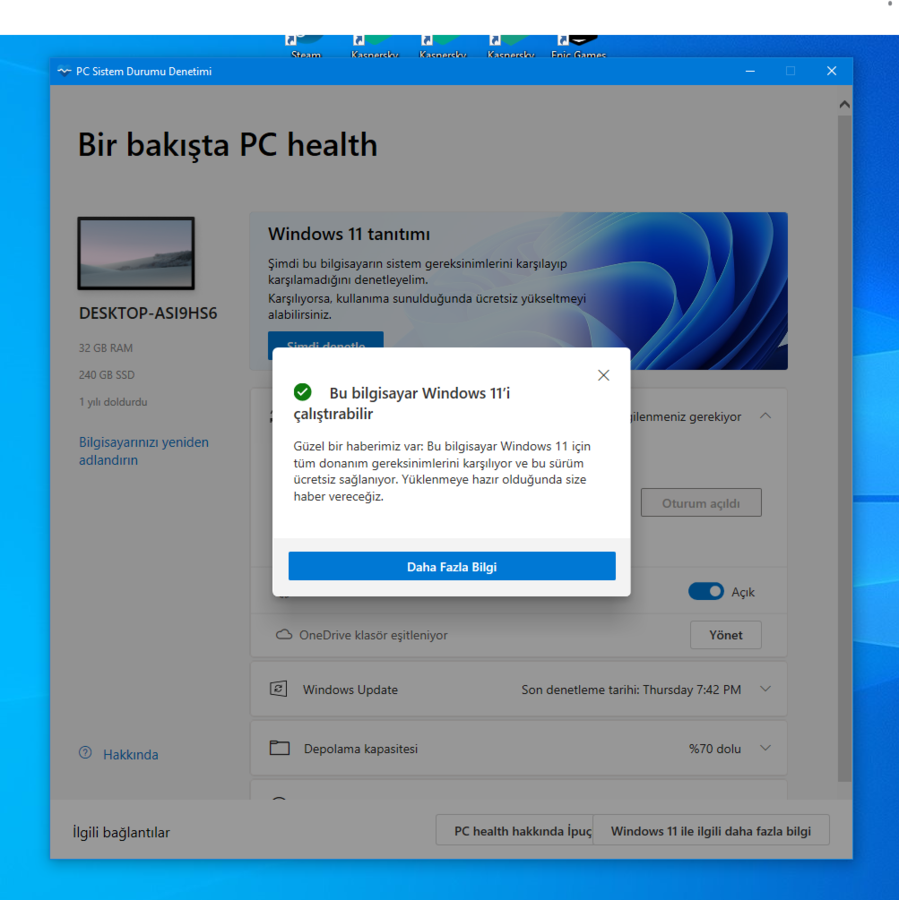899x900 pixels.
Task: Minimize the PC Sistem Durumu Denetimi window
Action: pos(750,71)
